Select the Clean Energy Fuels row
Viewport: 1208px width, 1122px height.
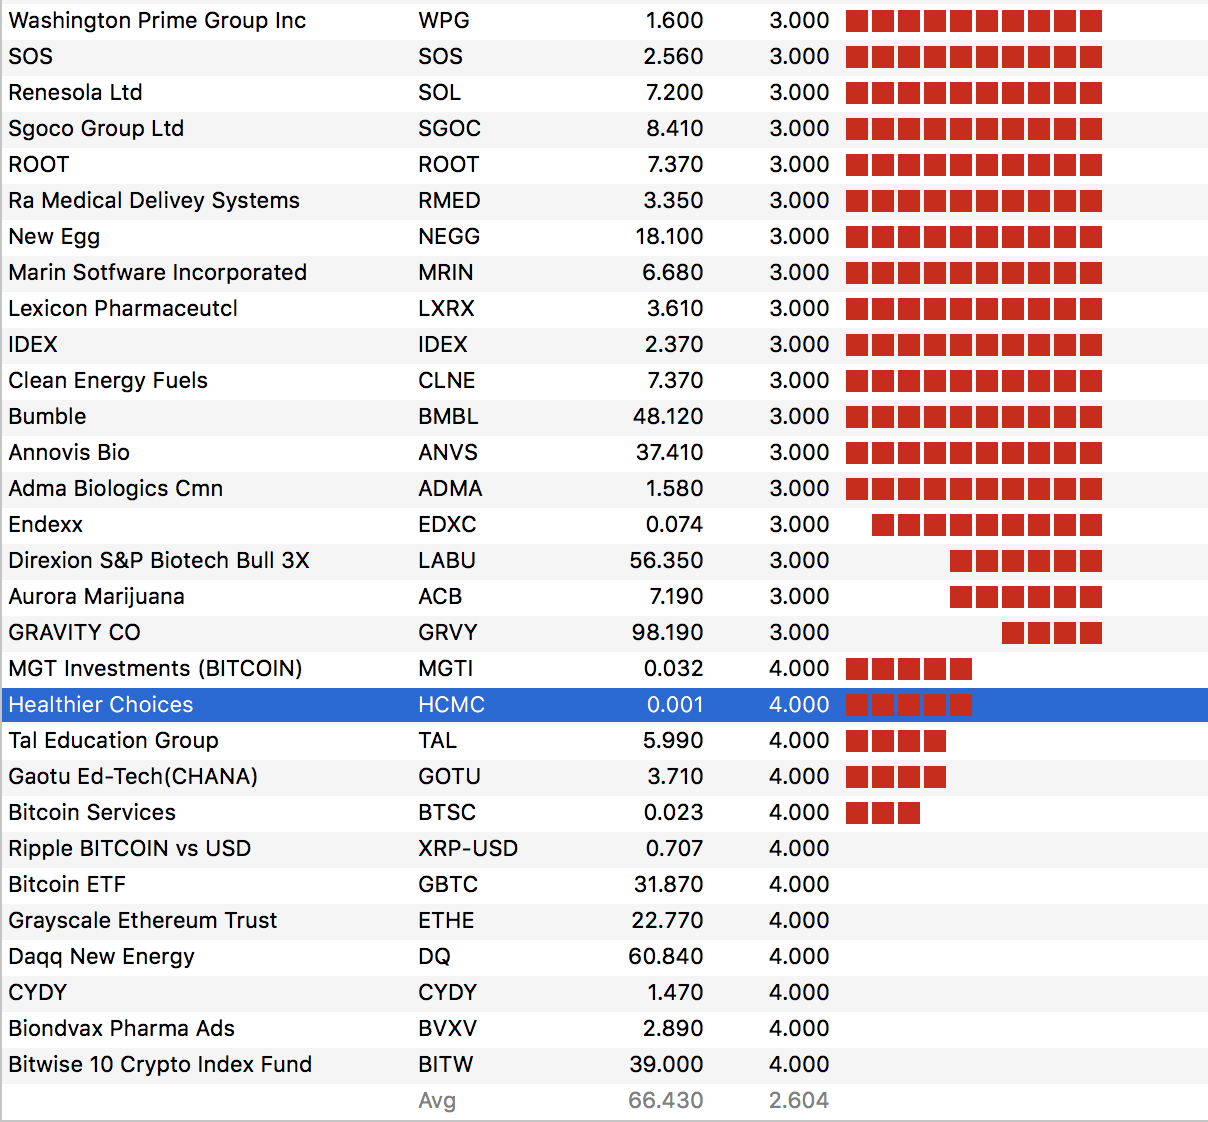point(108,381)
